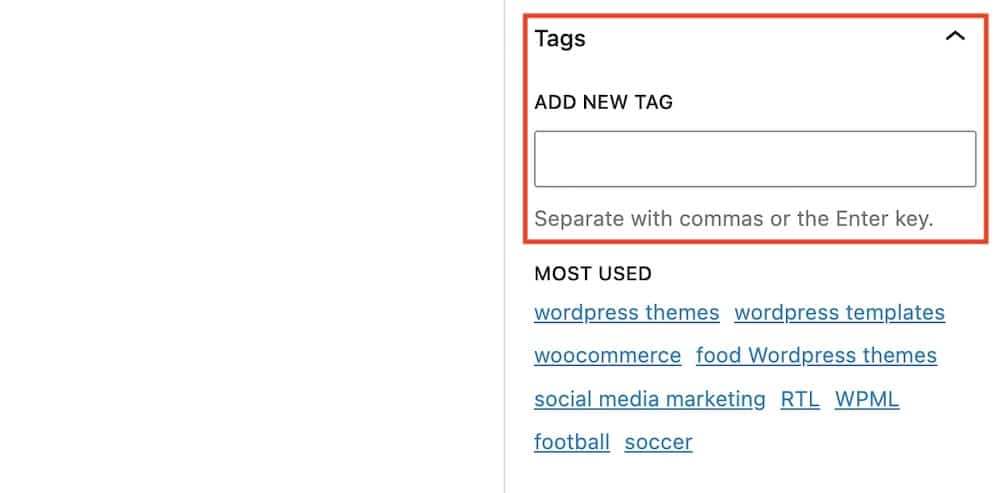This screenshot has height=493, width=1000.
Task: Choose the 'woocommerce' tag link
Action: (x=608, y=355)
